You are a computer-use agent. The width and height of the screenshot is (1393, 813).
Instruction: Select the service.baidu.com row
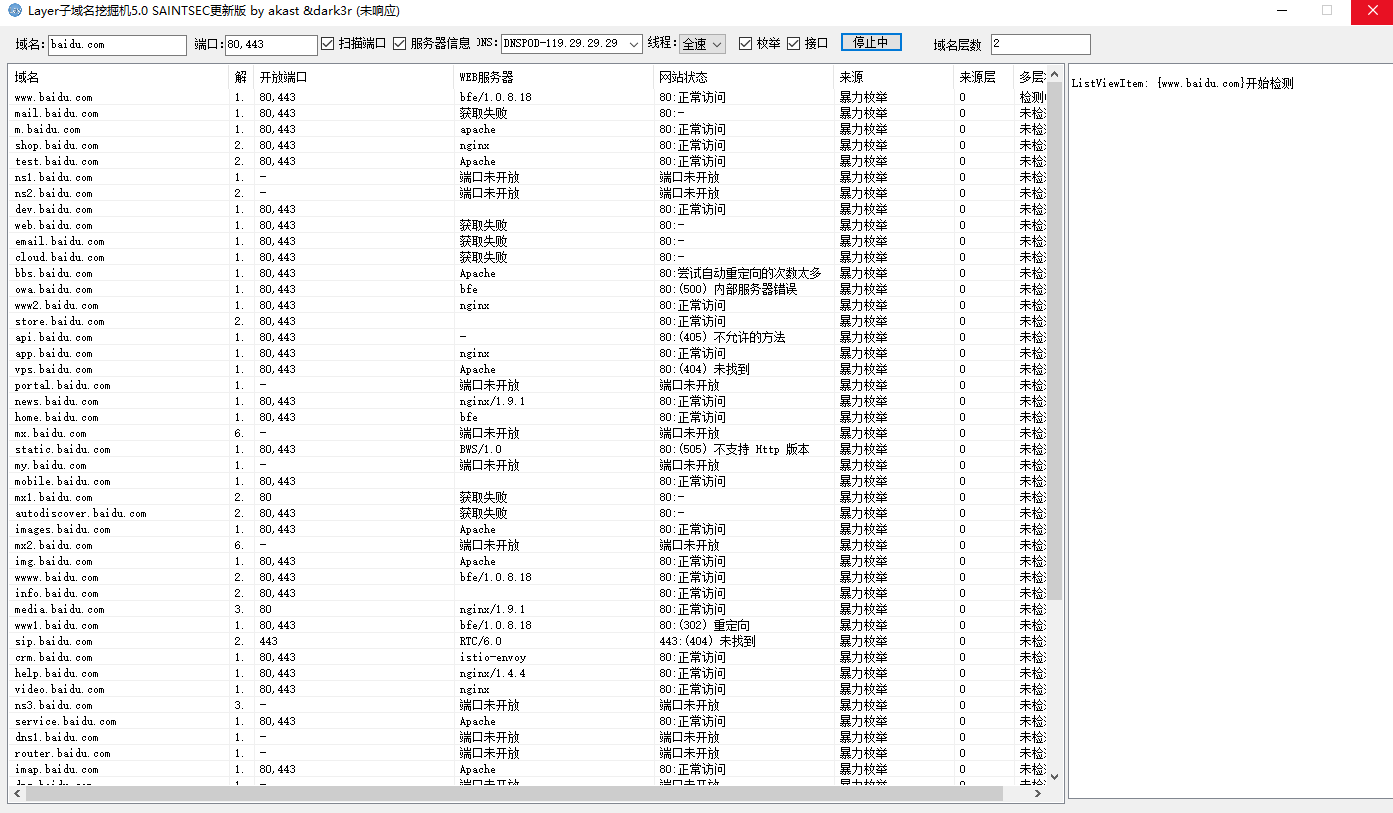tap(528, 721)
